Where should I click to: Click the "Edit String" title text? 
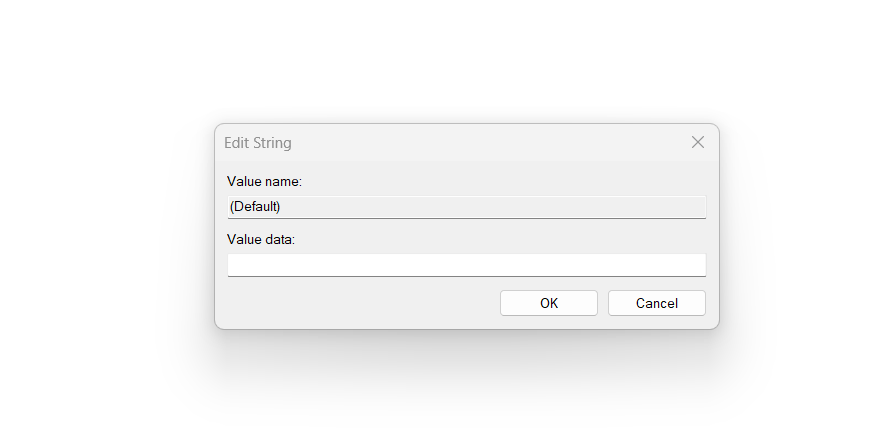(x=258, y=143)
